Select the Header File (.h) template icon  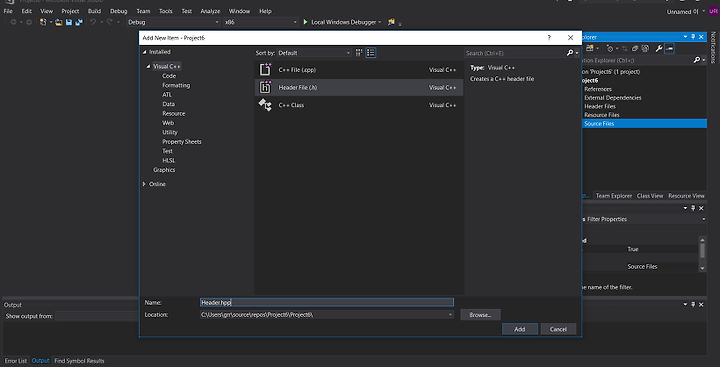pyautogui.click(x=265, y=87)
